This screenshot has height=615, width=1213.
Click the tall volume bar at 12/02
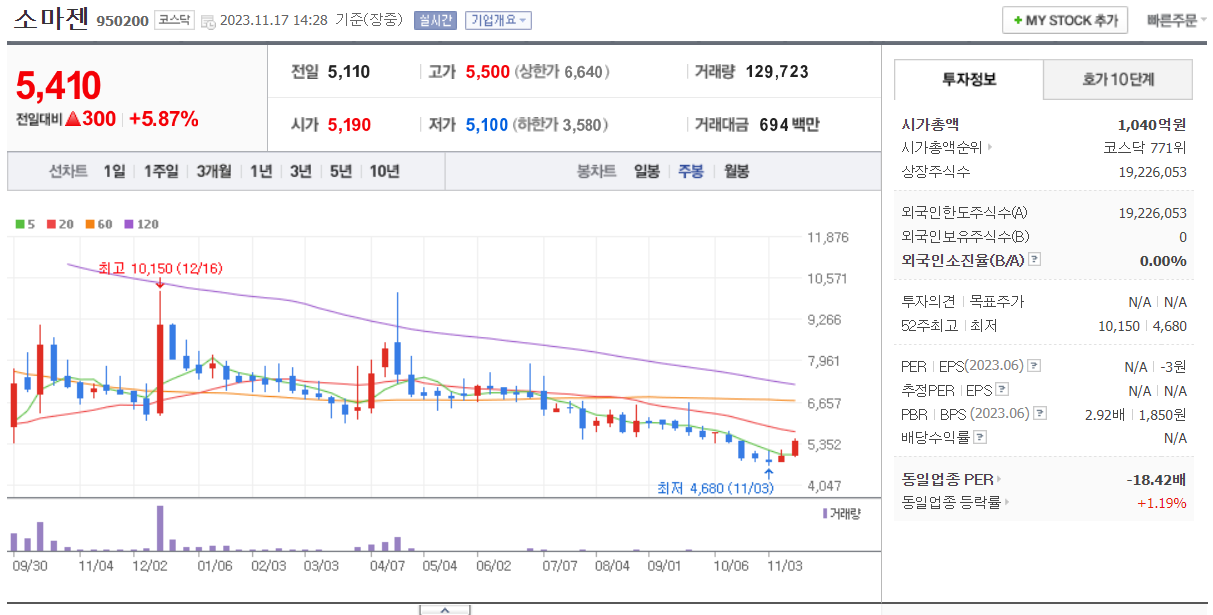click(159, 528)
